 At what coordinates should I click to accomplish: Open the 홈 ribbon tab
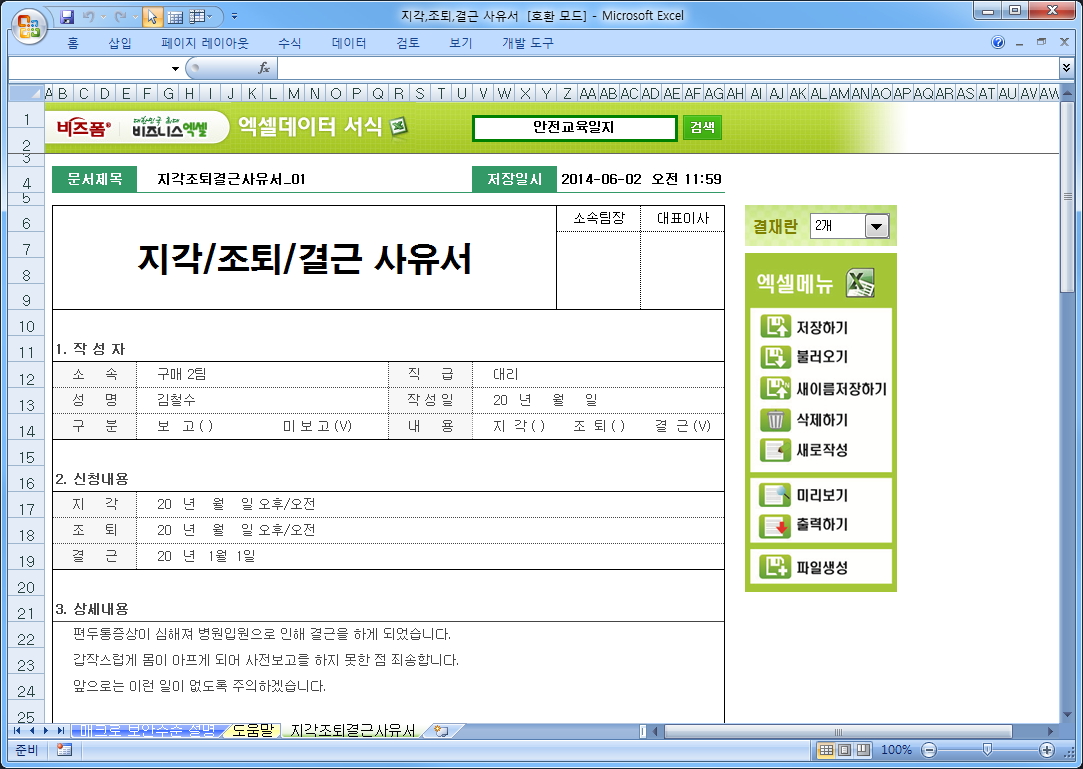tap(73, 43)
